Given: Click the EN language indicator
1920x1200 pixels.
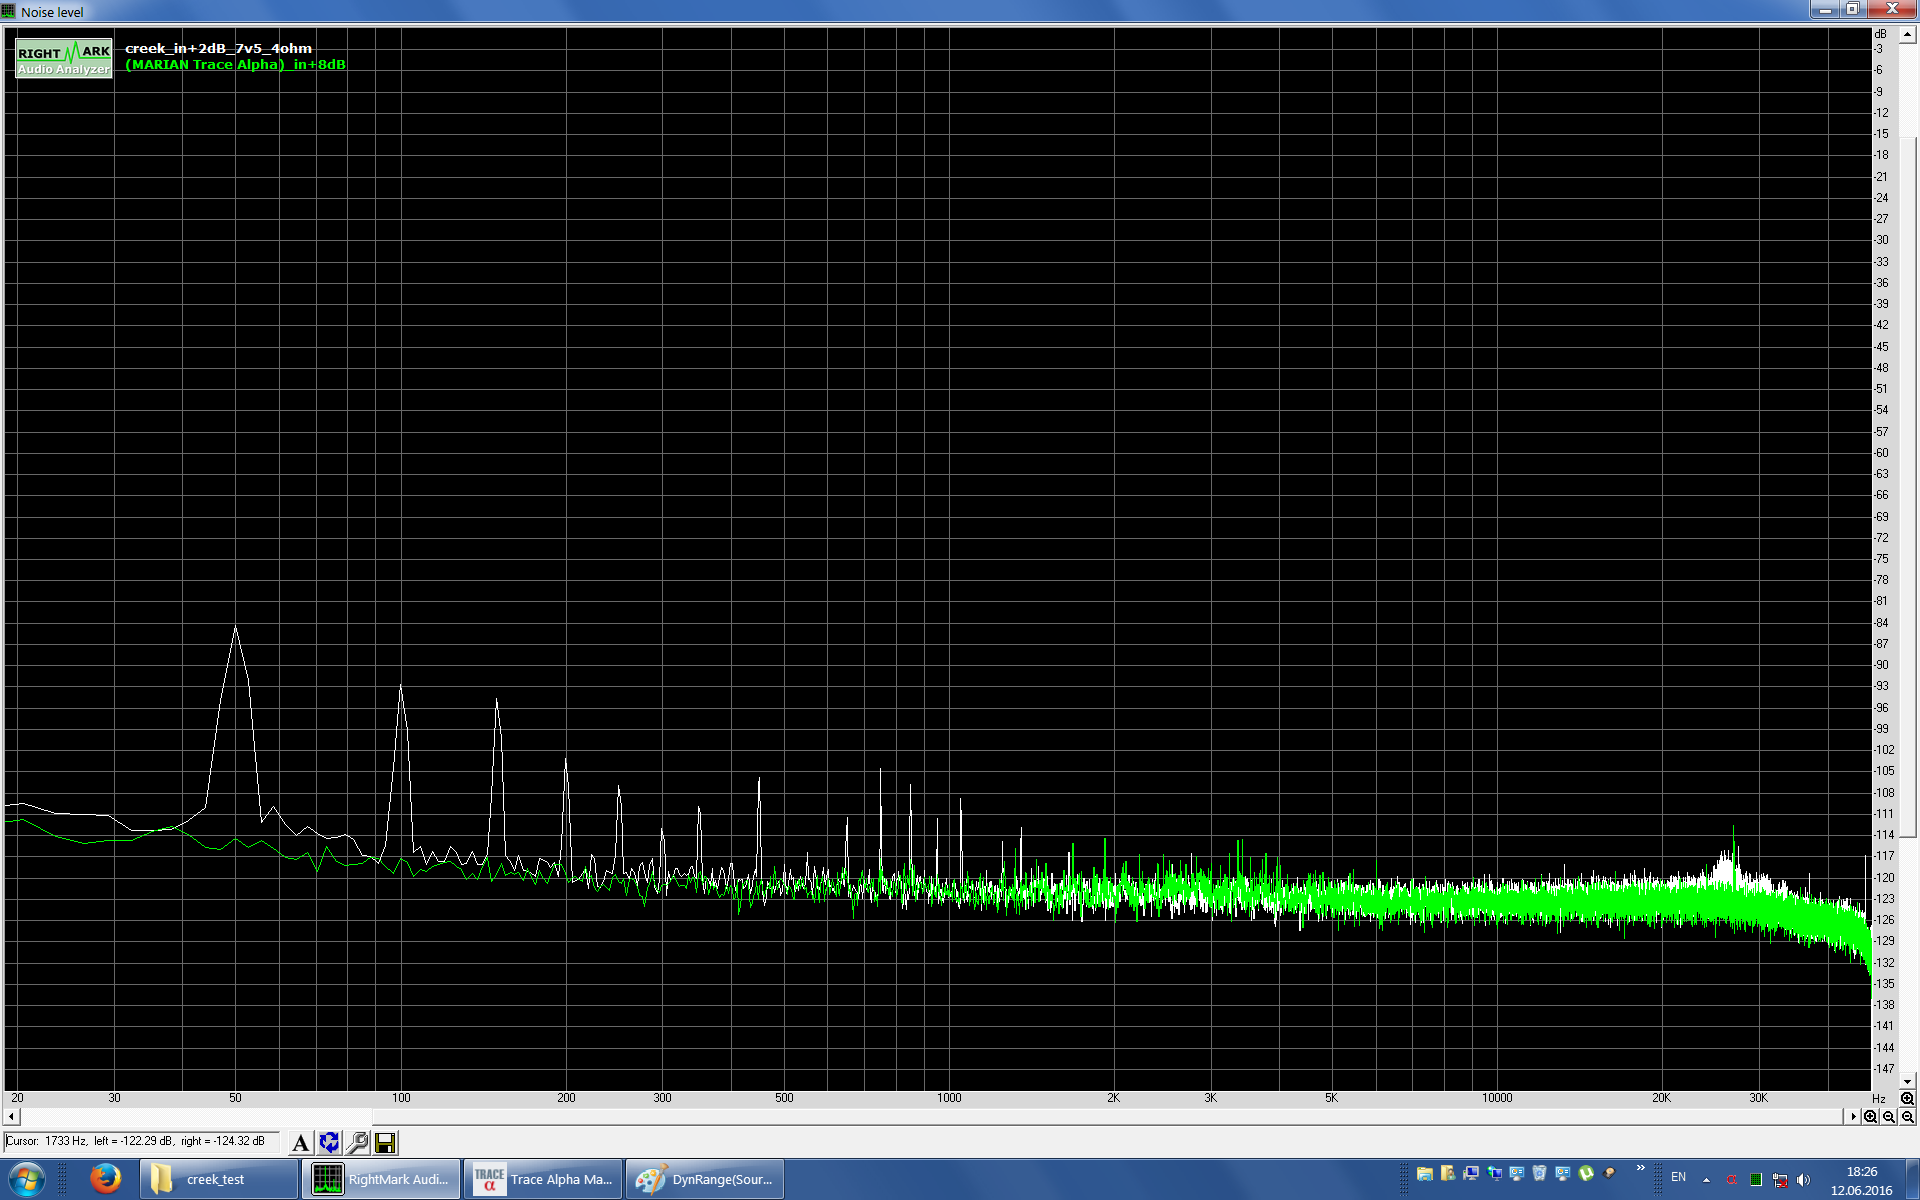Looking at the screenshot, I should pyautogui.click(x=1678, y=1177).
